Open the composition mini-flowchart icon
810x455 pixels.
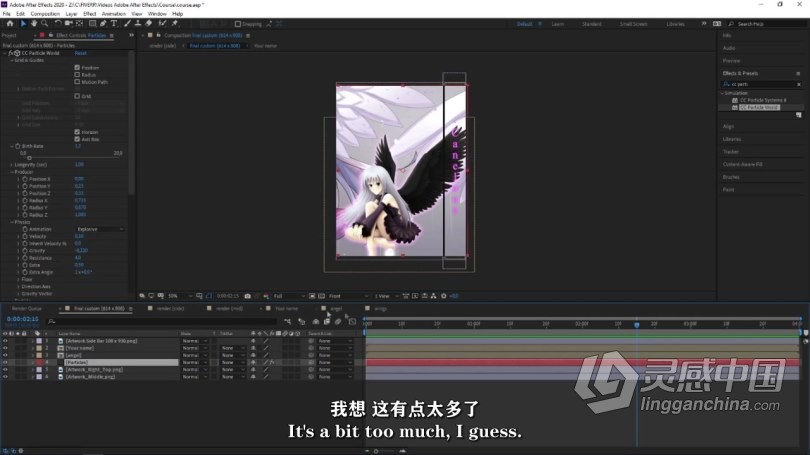(x=288, y=321)
